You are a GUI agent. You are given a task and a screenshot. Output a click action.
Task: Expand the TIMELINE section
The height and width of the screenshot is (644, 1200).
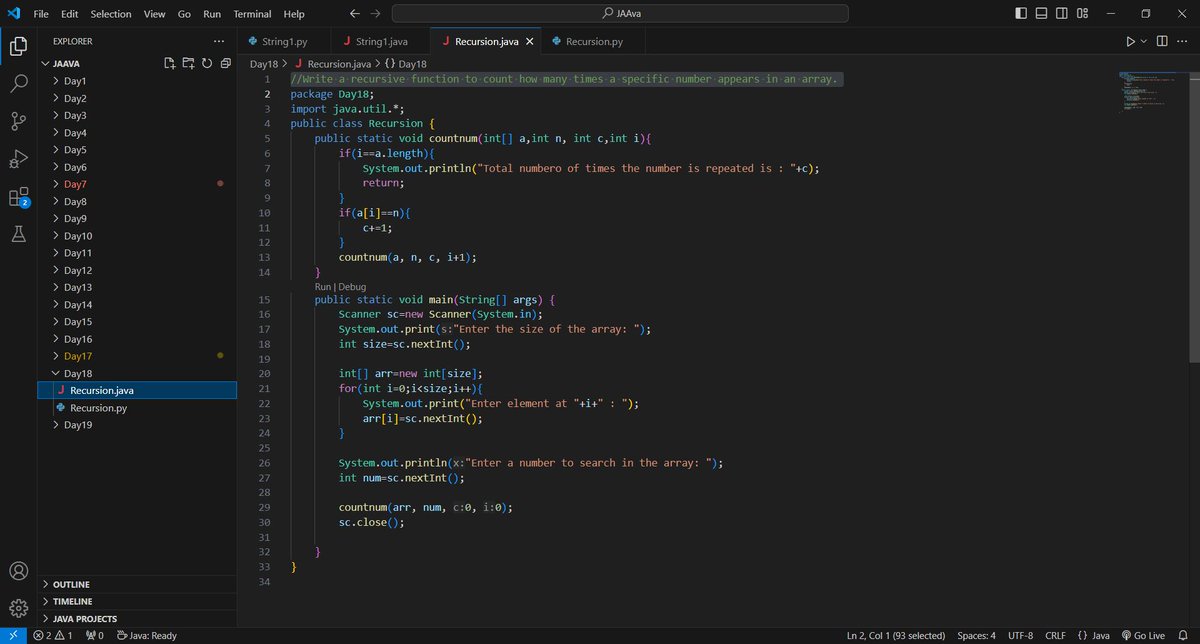[x=137, y=601]
